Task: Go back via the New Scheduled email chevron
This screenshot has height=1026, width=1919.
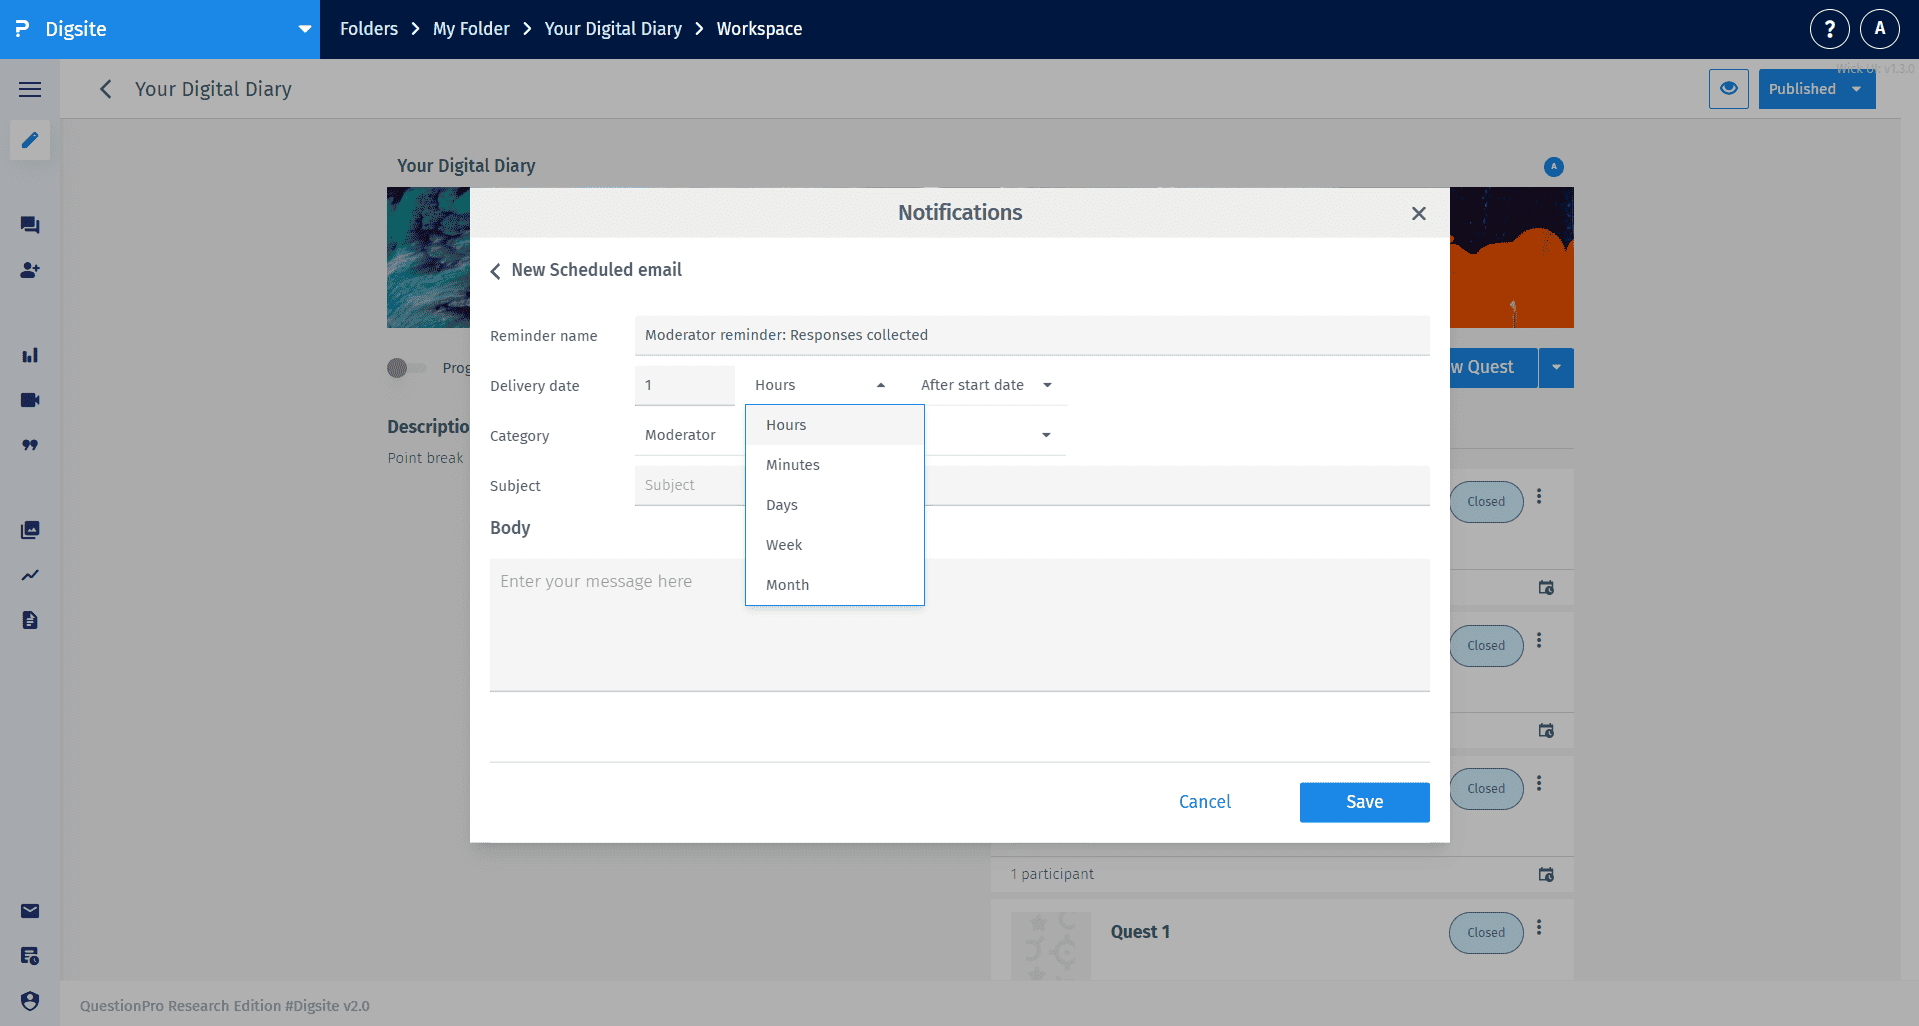Action: tap(494, 270)
